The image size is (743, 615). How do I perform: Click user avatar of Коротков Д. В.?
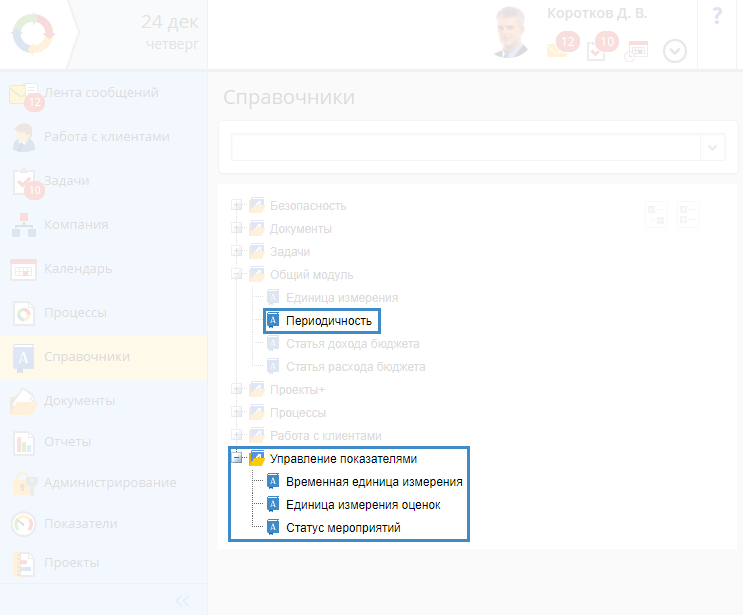511,32
